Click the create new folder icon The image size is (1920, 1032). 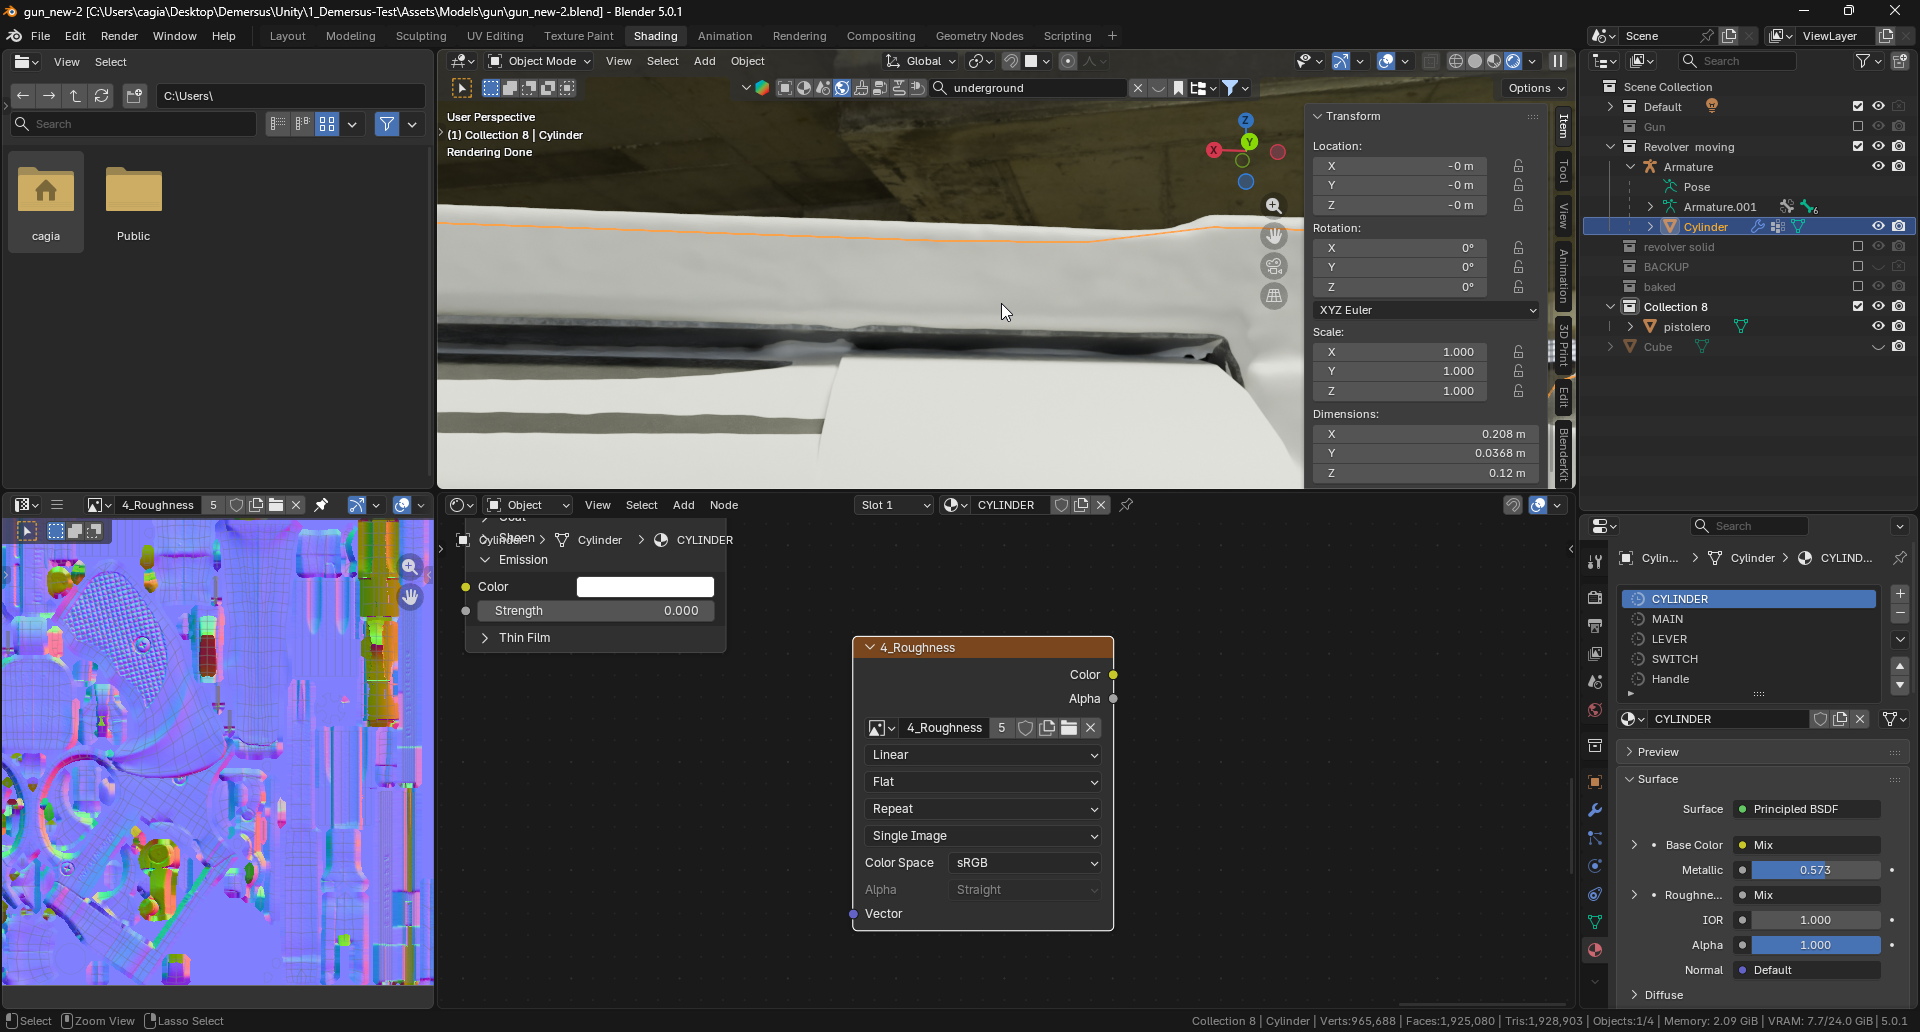[x=134, y=96]
